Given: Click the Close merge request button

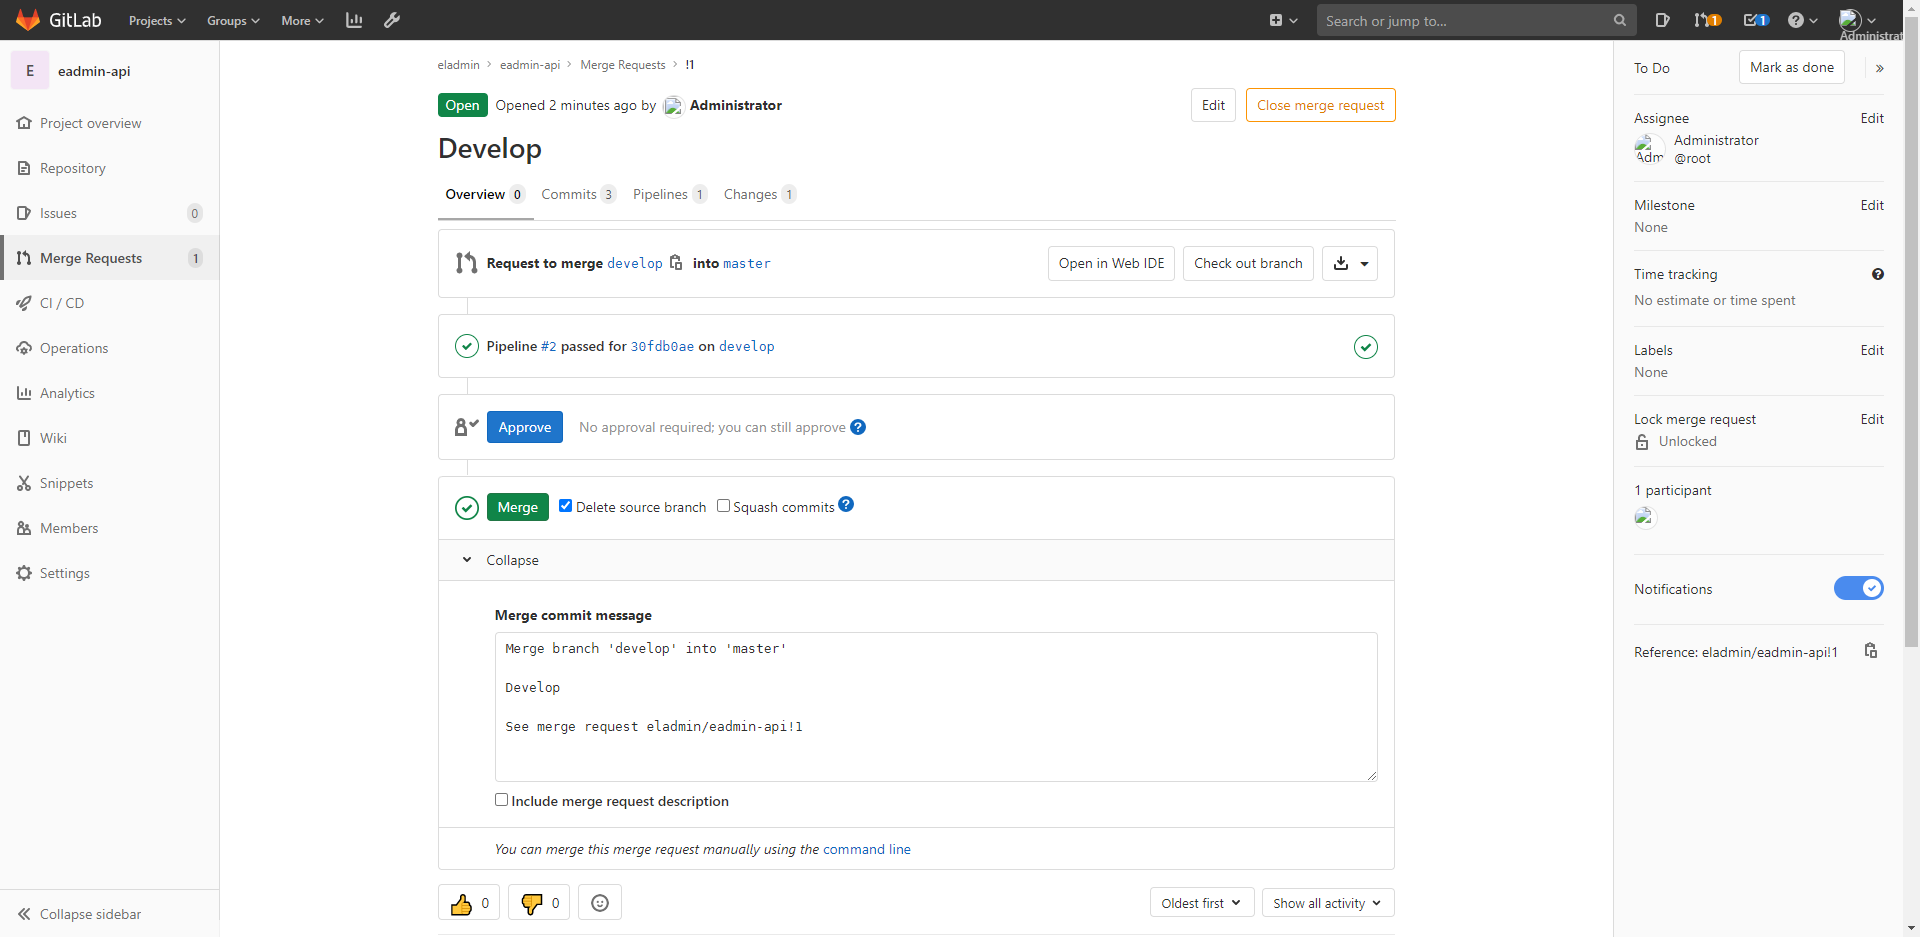Looking at the screenshot, I should [1320, 105].
